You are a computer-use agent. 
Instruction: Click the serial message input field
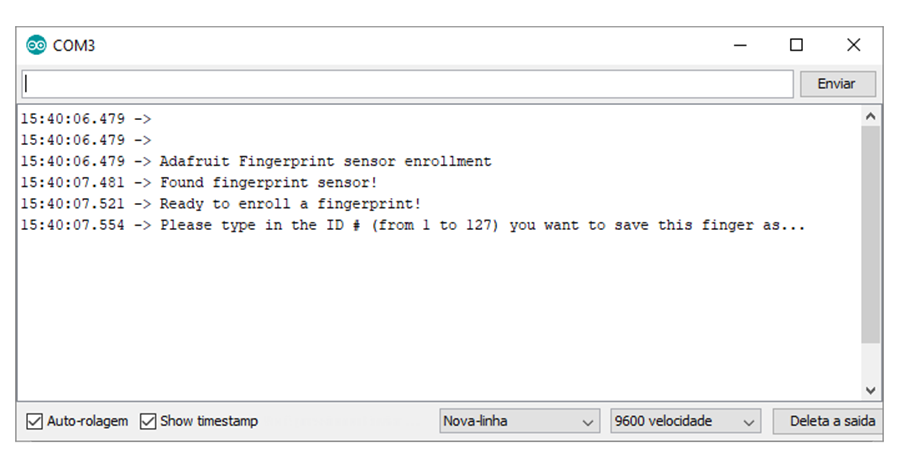[407, 84]
